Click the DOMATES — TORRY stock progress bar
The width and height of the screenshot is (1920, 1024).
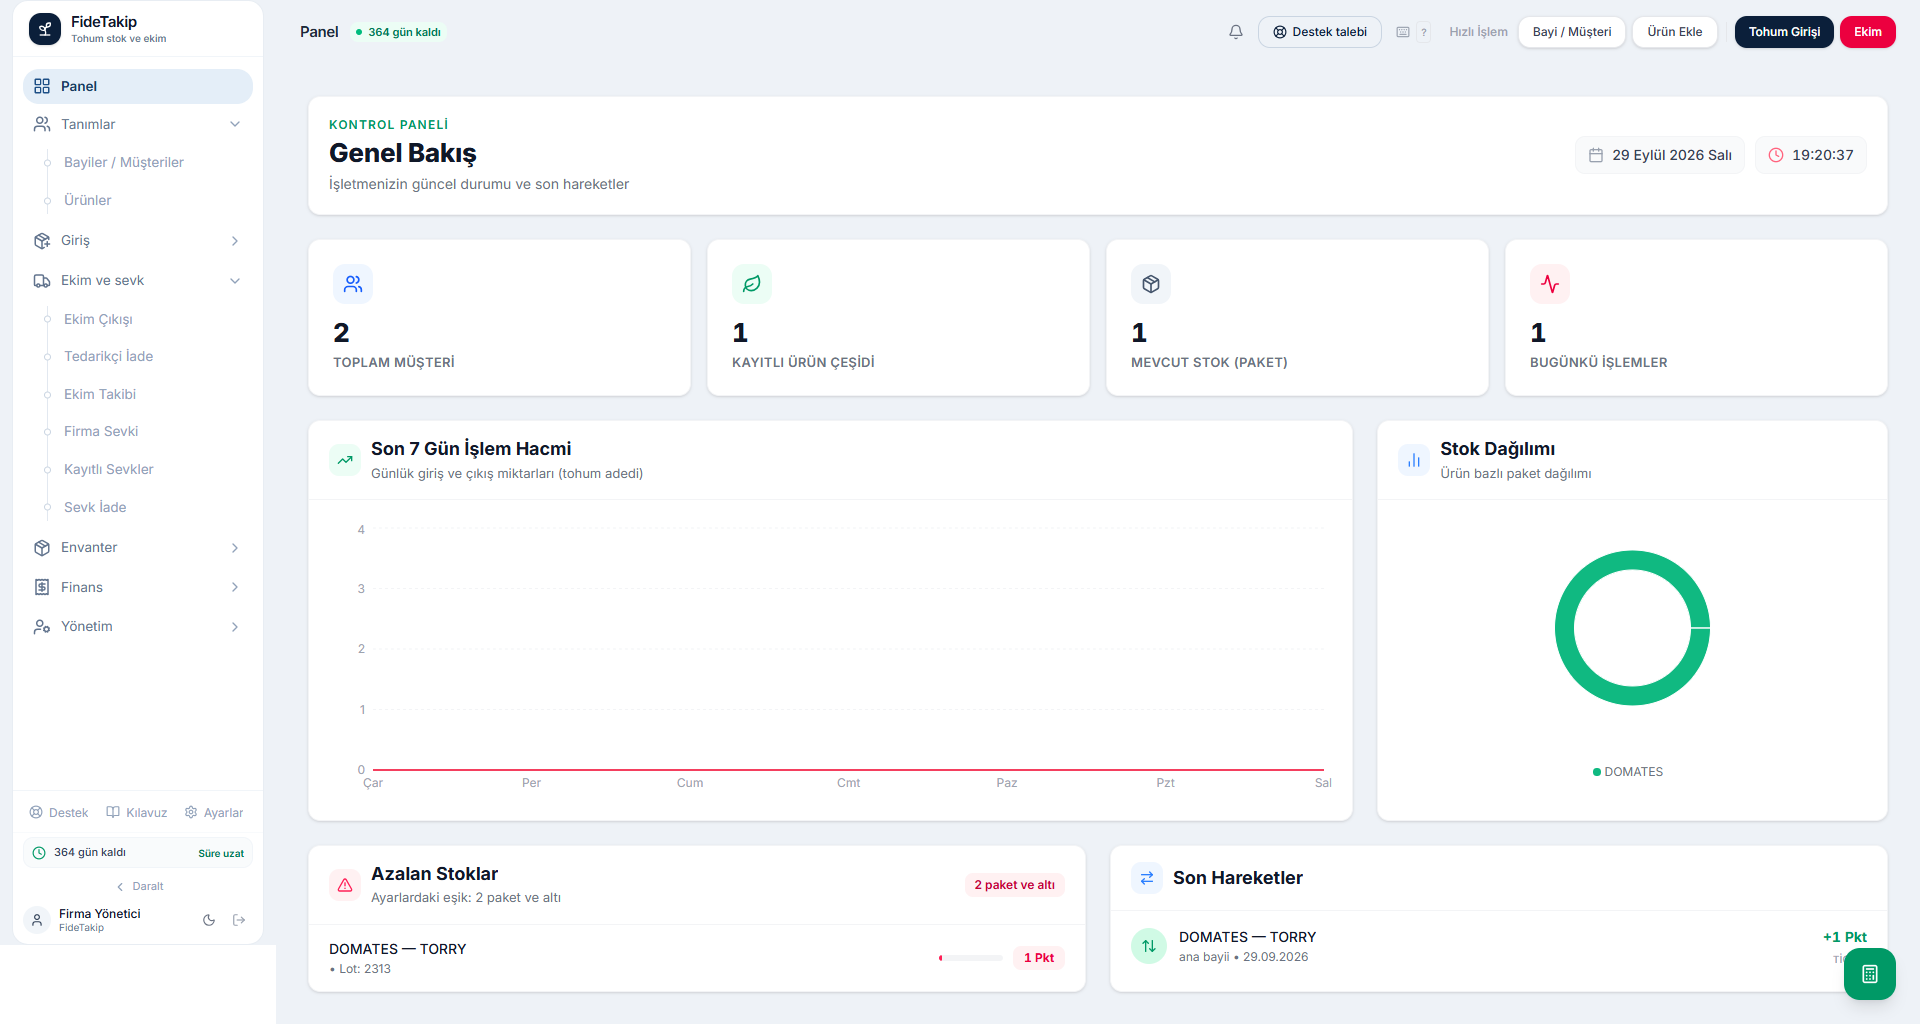[970, 958]
